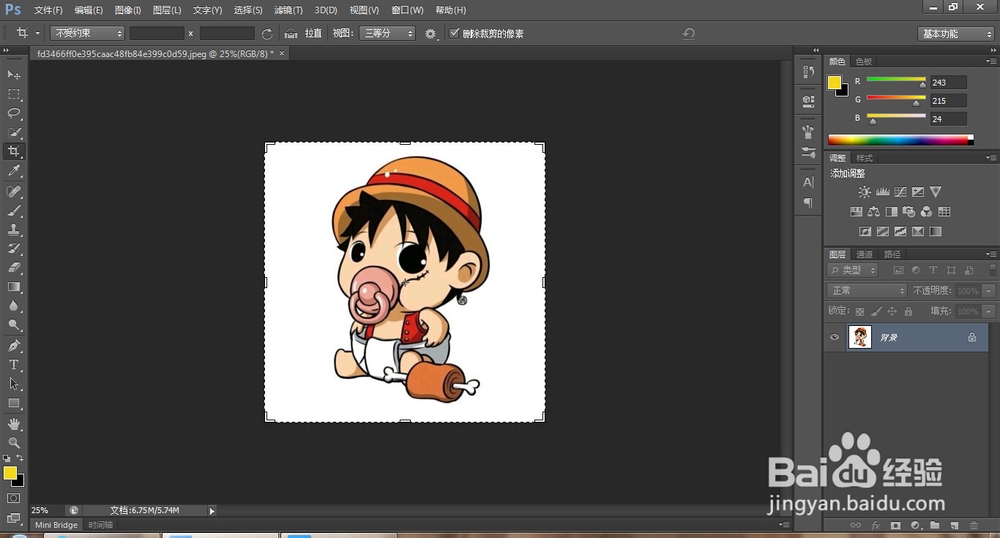
Task: Open the 类型 layer filter dropdown
Action: tap(853, 270)
